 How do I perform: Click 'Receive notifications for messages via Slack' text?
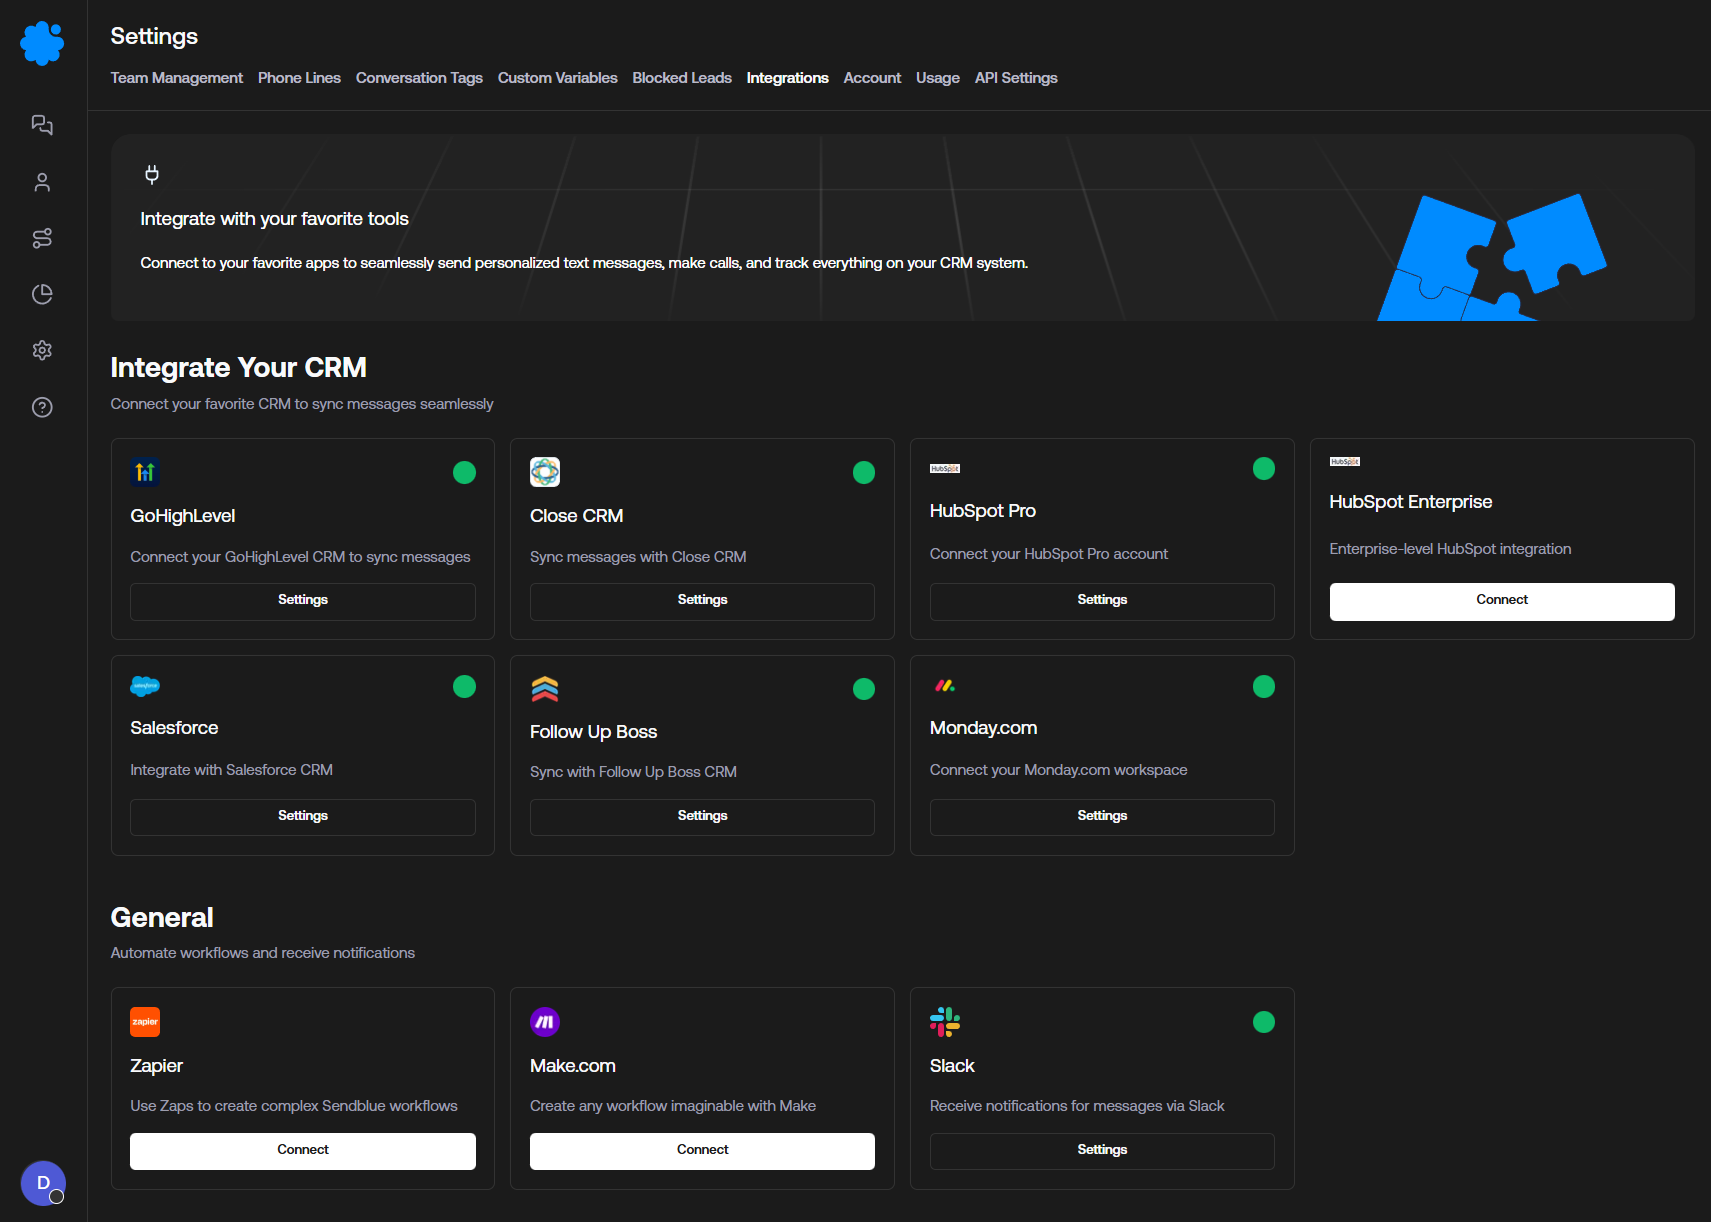click(x=1077, y=1106)
